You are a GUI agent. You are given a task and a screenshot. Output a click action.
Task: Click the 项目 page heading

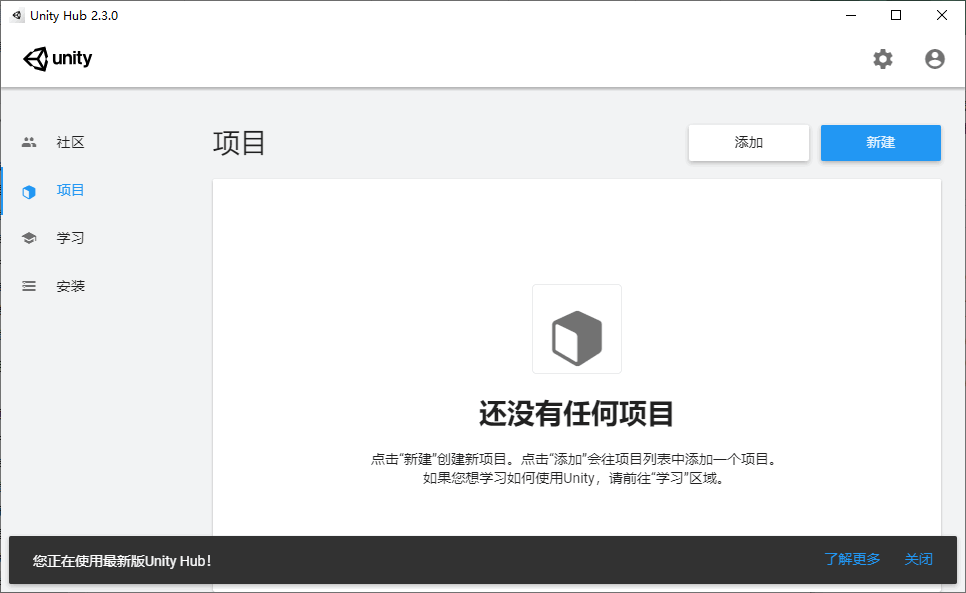tap(239, 143)
